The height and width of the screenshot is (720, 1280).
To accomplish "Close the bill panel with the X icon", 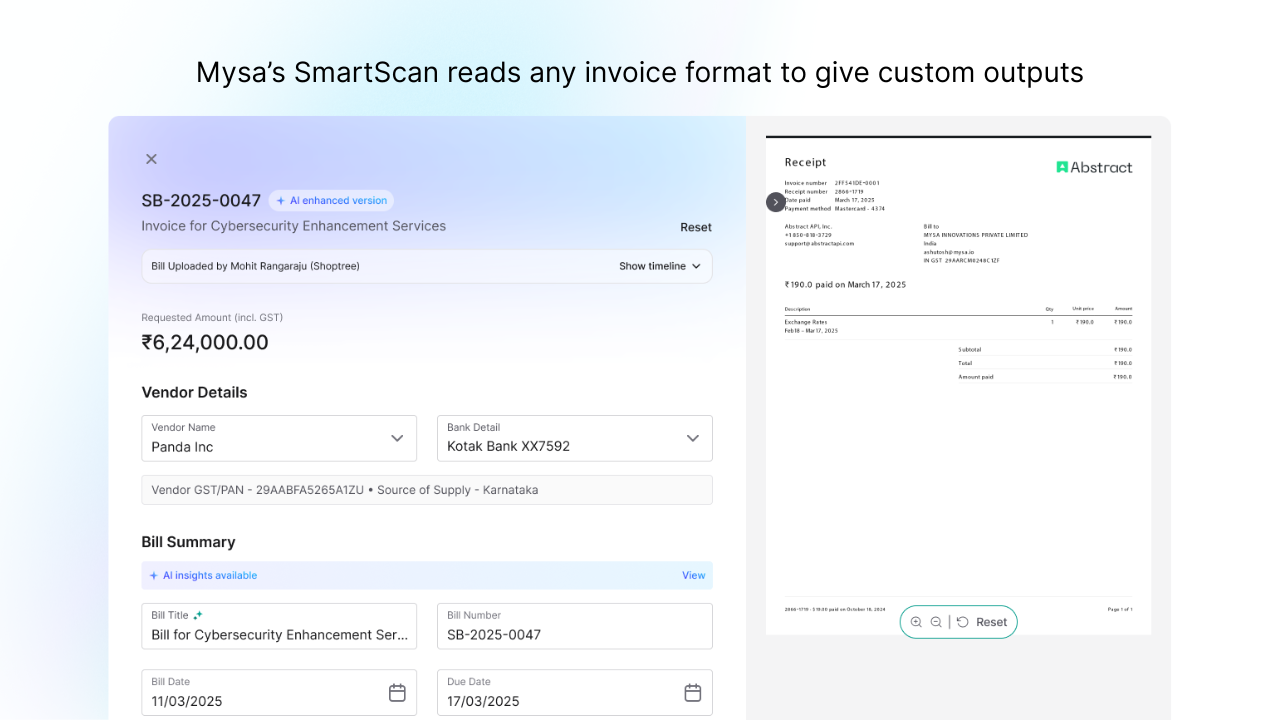I will click(x=151, y=159).
